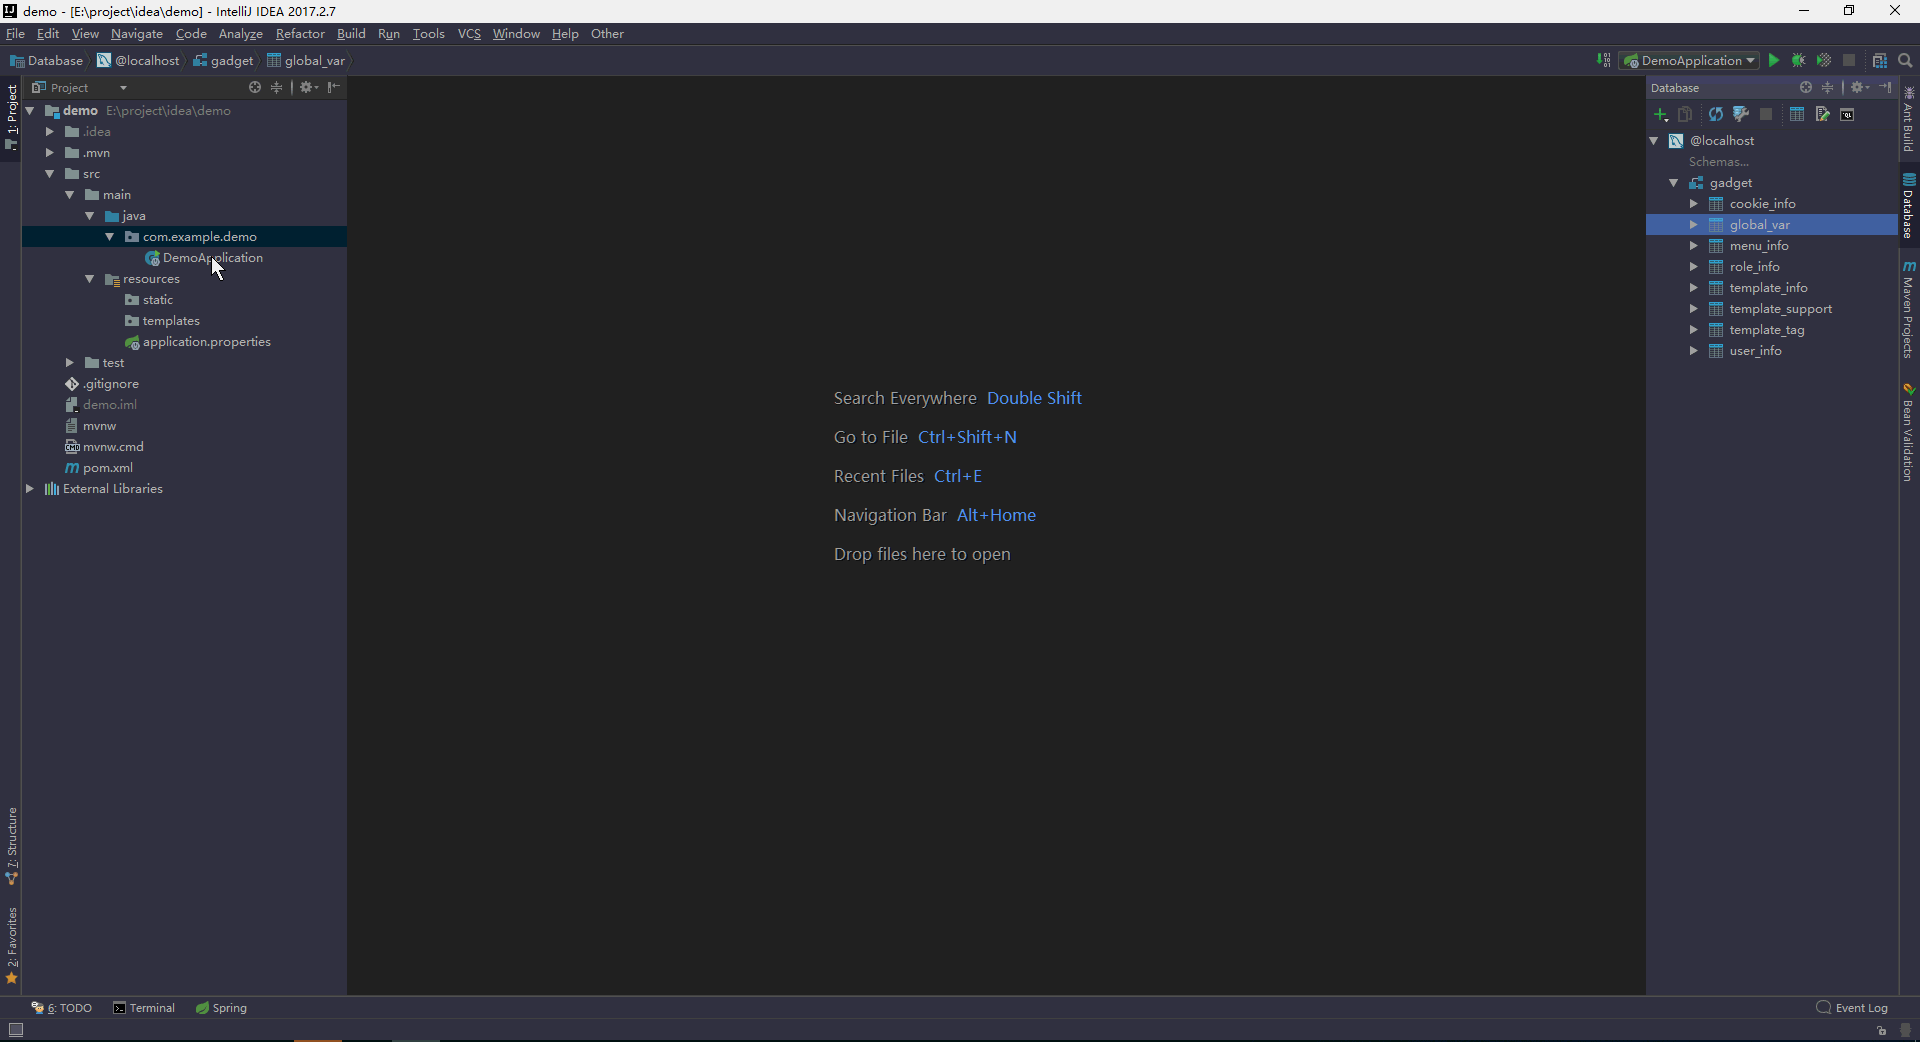Click the Schemas... link under @localhost
1920x1042 pixels.
point(1718,162)
